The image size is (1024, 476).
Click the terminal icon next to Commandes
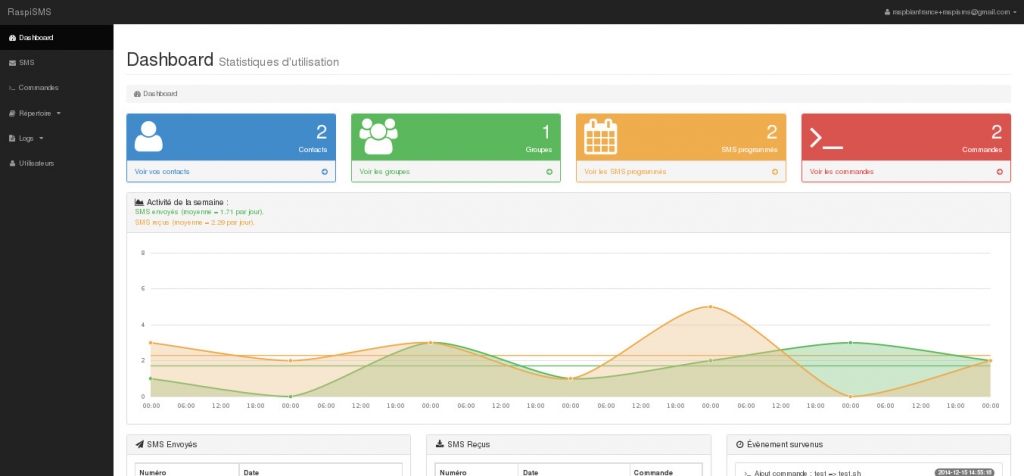pyautogui.click(x=12, y=88)
